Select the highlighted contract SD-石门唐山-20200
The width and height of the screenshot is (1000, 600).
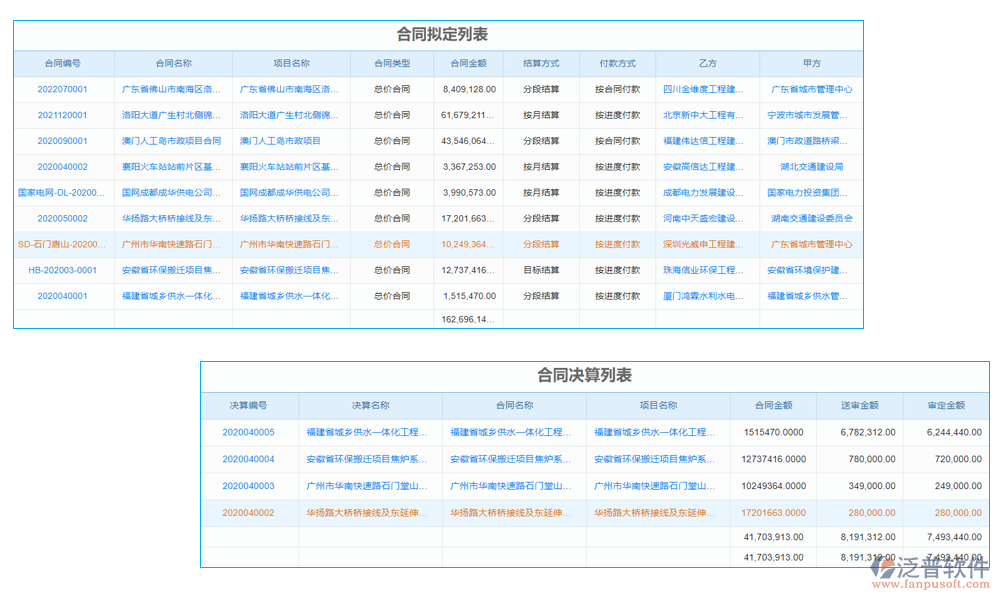pos(63,244)
